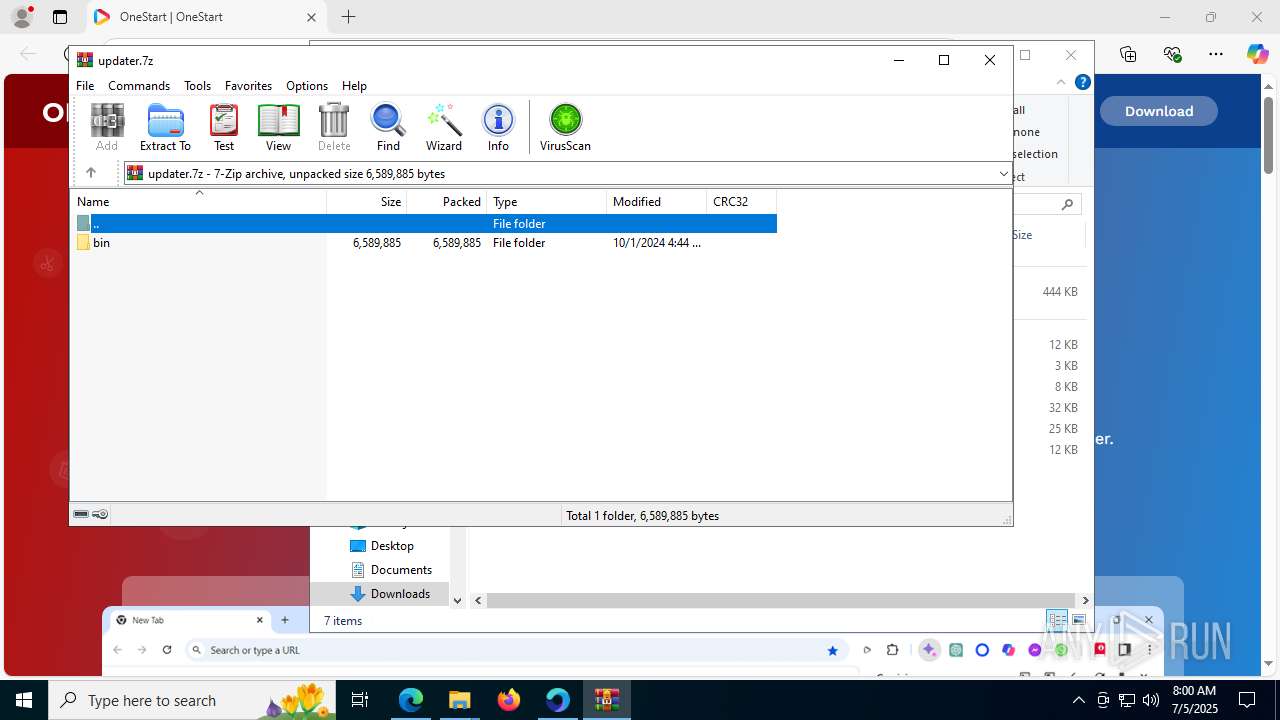Launch the Wizard tool
This screenshot has width=1280, height=720.
(x=444, y=128)
